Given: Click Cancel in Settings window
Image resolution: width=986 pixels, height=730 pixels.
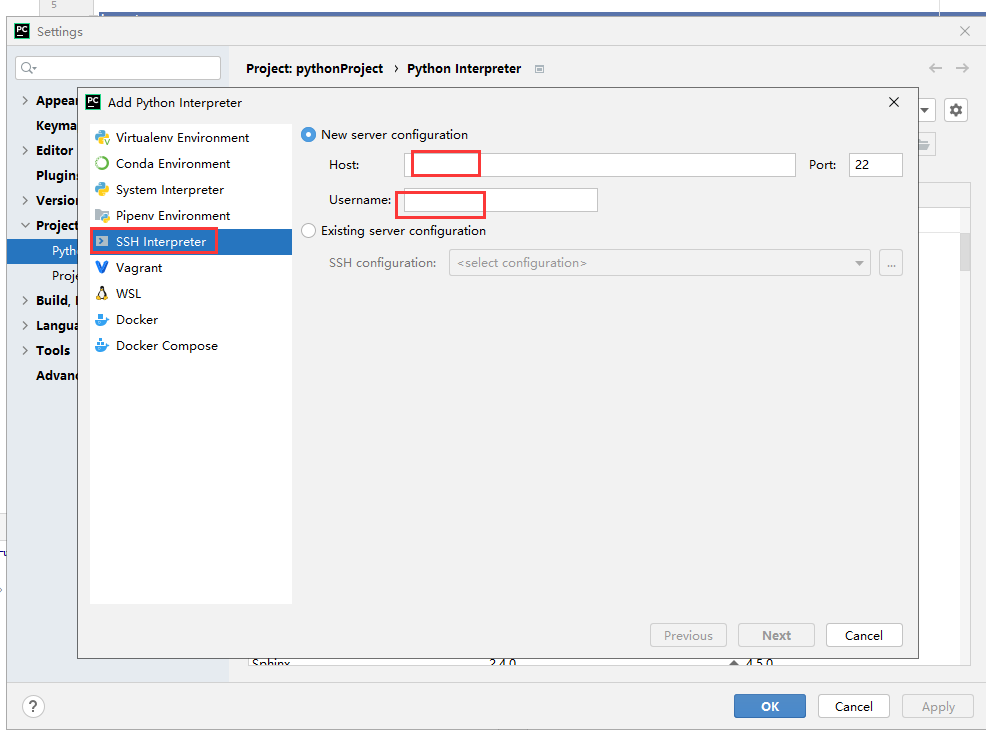Looking at the screenshot, I should pyautogui.click(x=853, y=706).
